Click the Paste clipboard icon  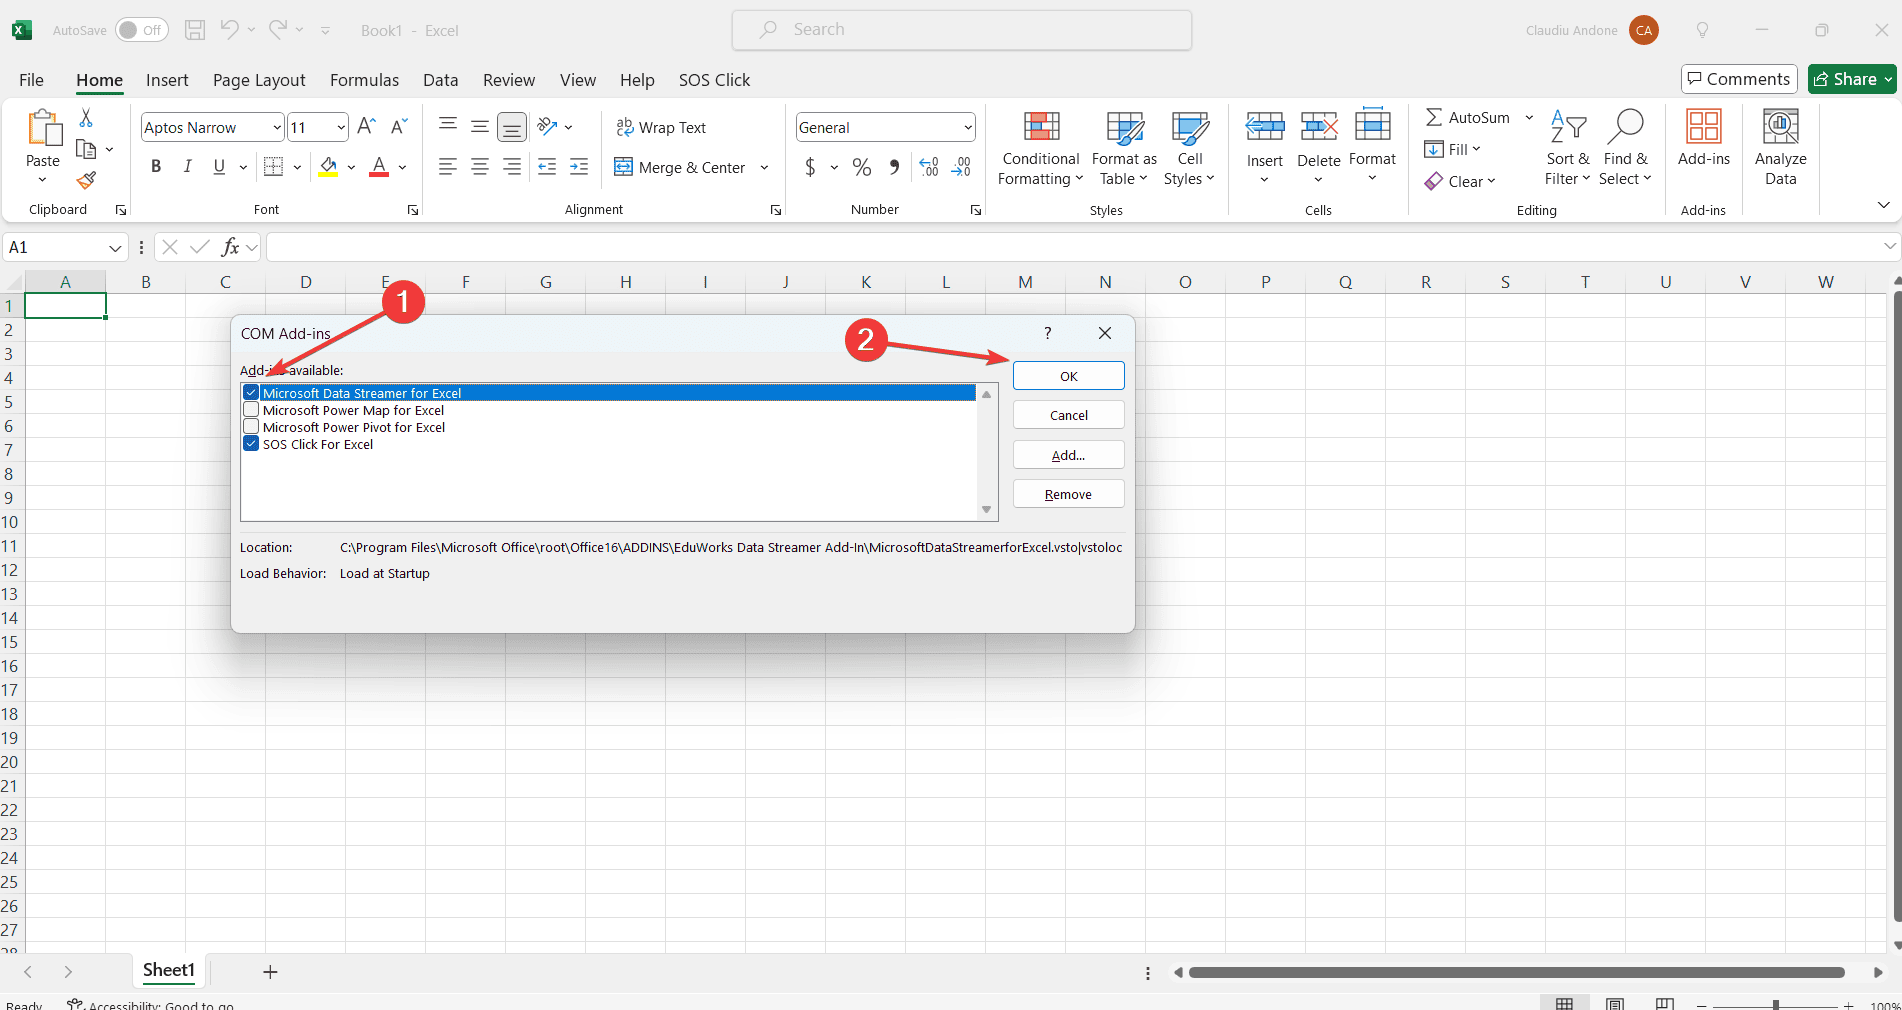coord(43,128)
